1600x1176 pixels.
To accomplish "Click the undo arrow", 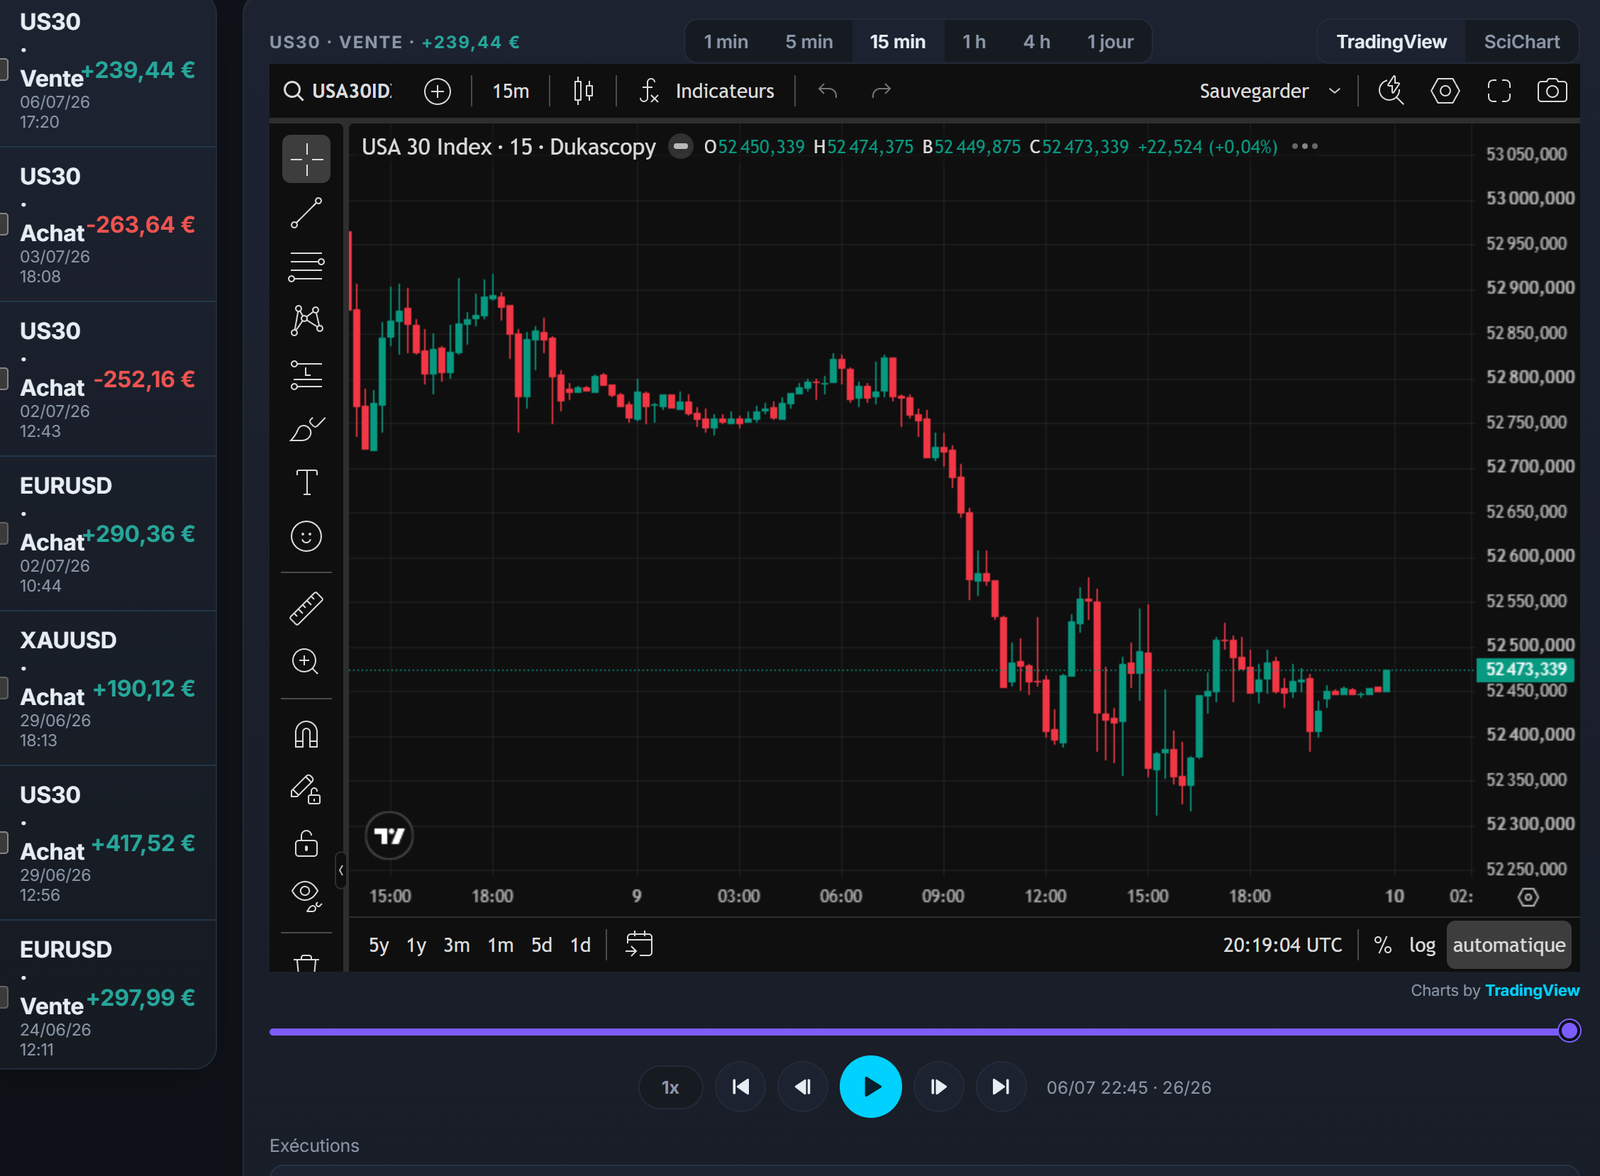I will [x=828, y=91].
